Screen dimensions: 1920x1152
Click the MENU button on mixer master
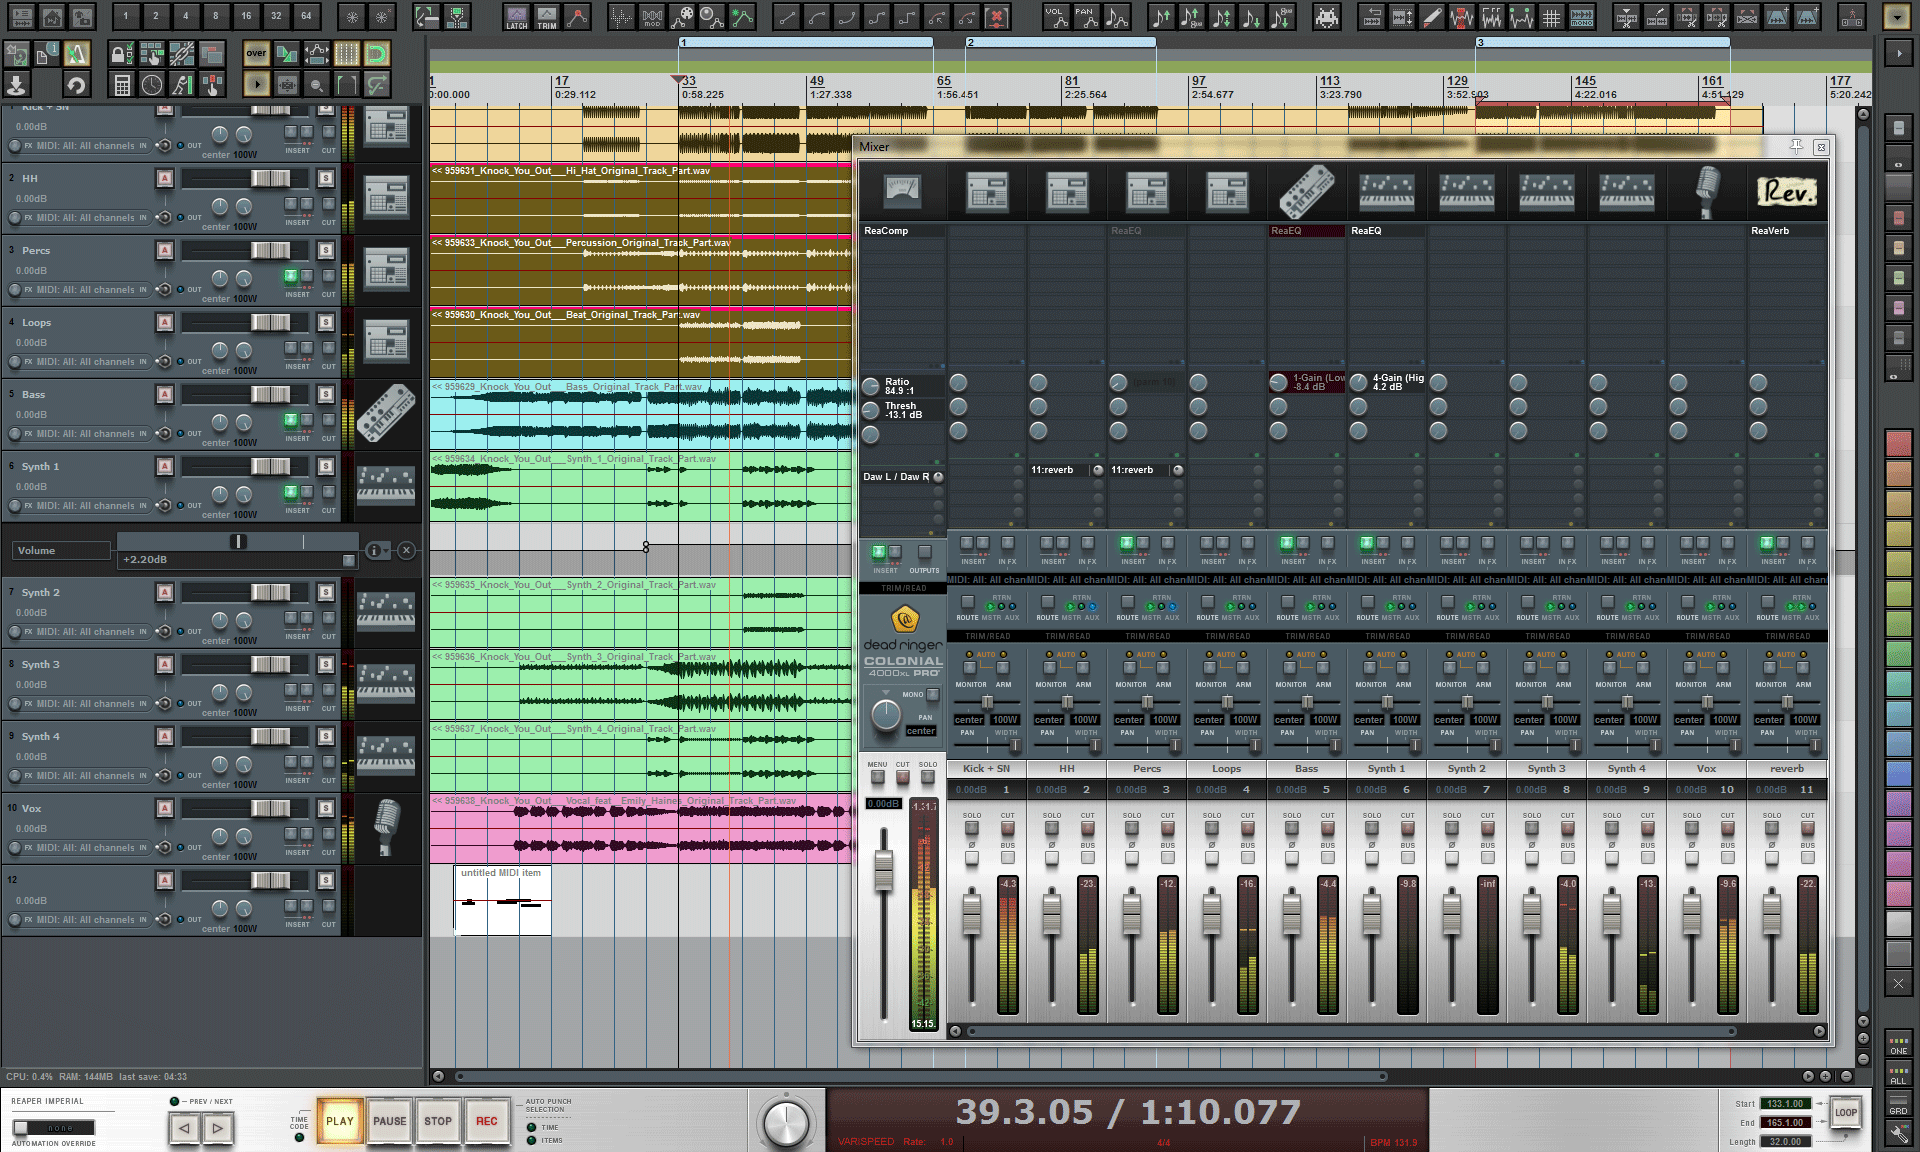point(877,777)
